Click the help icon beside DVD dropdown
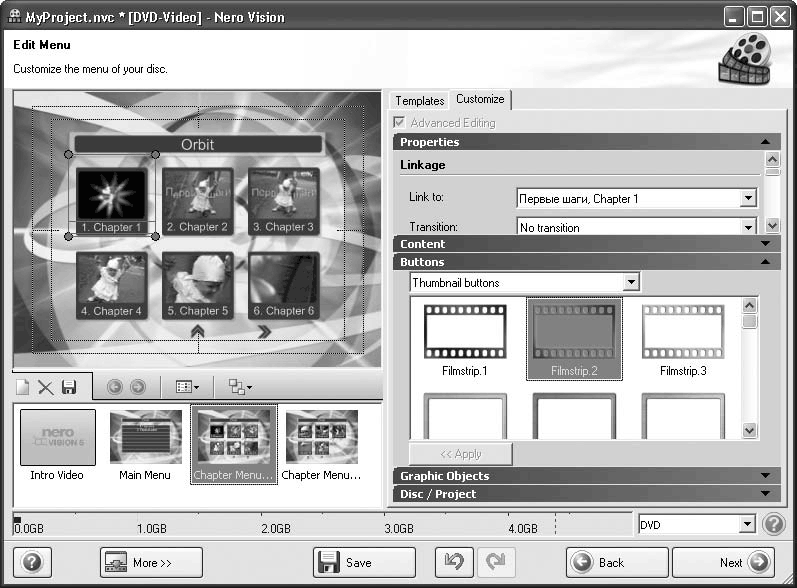This screenshot has width=797, height=588. 773,524
